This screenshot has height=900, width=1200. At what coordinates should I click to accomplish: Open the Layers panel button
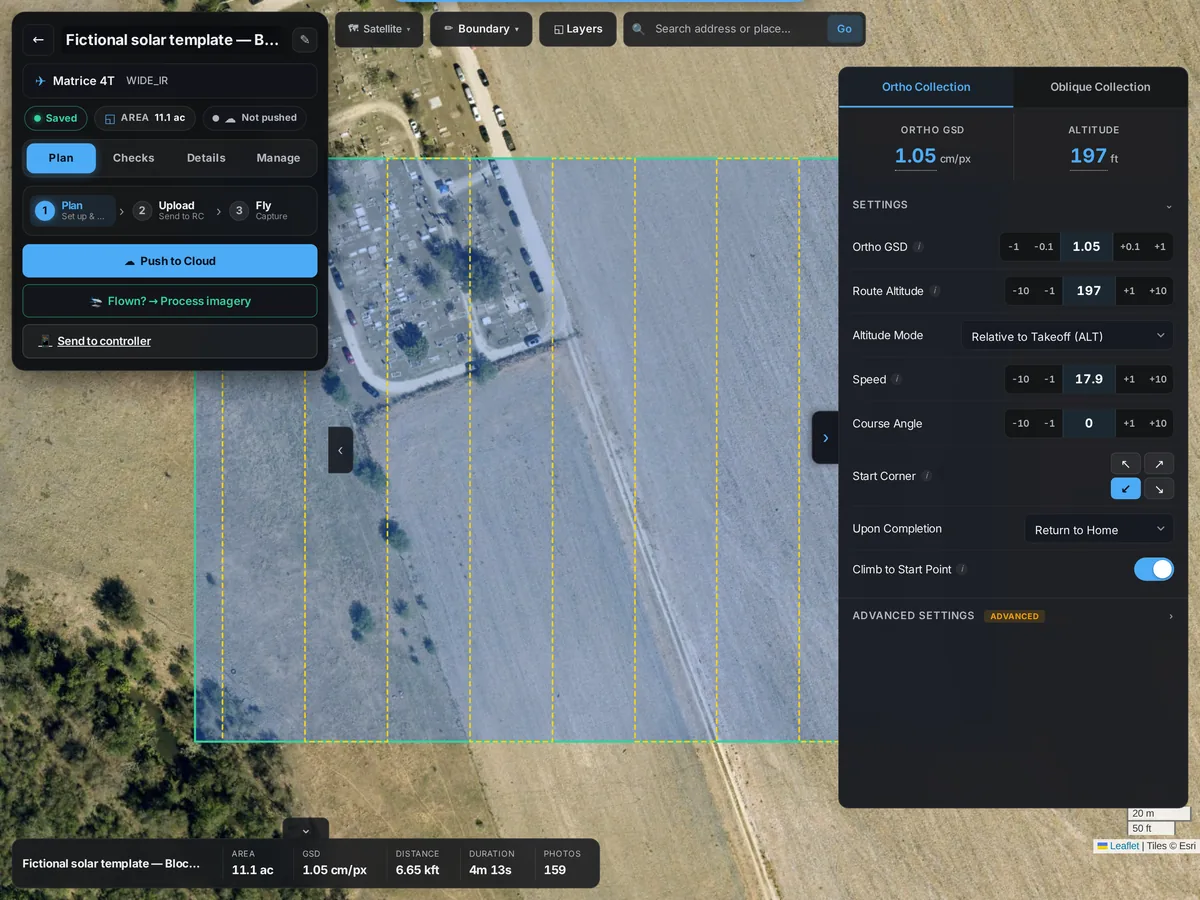point(578,29)
